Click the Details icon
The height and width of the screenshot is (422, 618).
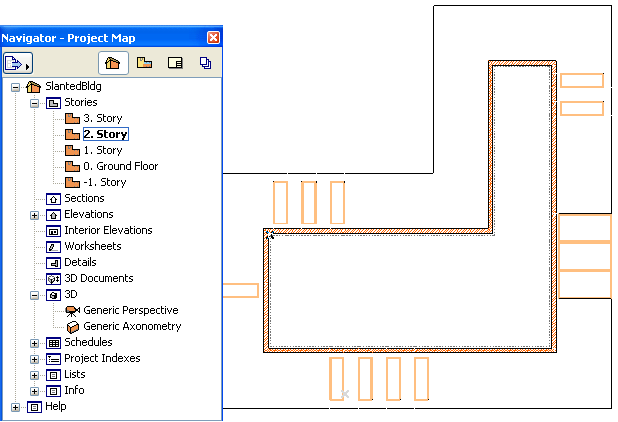(53, 263)
